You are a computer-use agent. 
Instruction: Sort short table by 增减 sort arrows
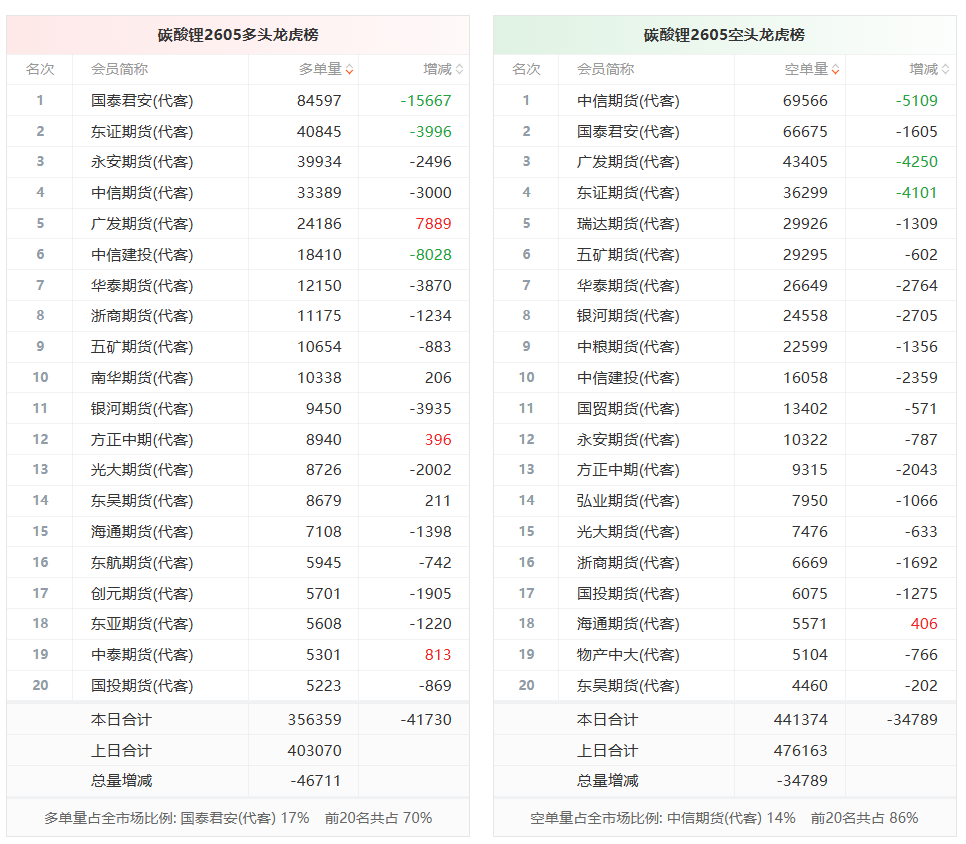coord(946,70)
